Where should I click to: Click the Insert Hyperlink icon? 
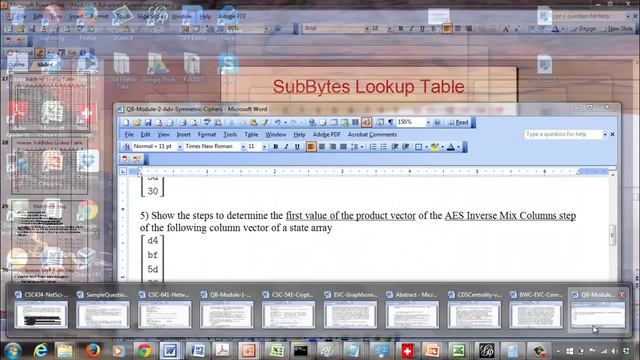tap(312, 122)
